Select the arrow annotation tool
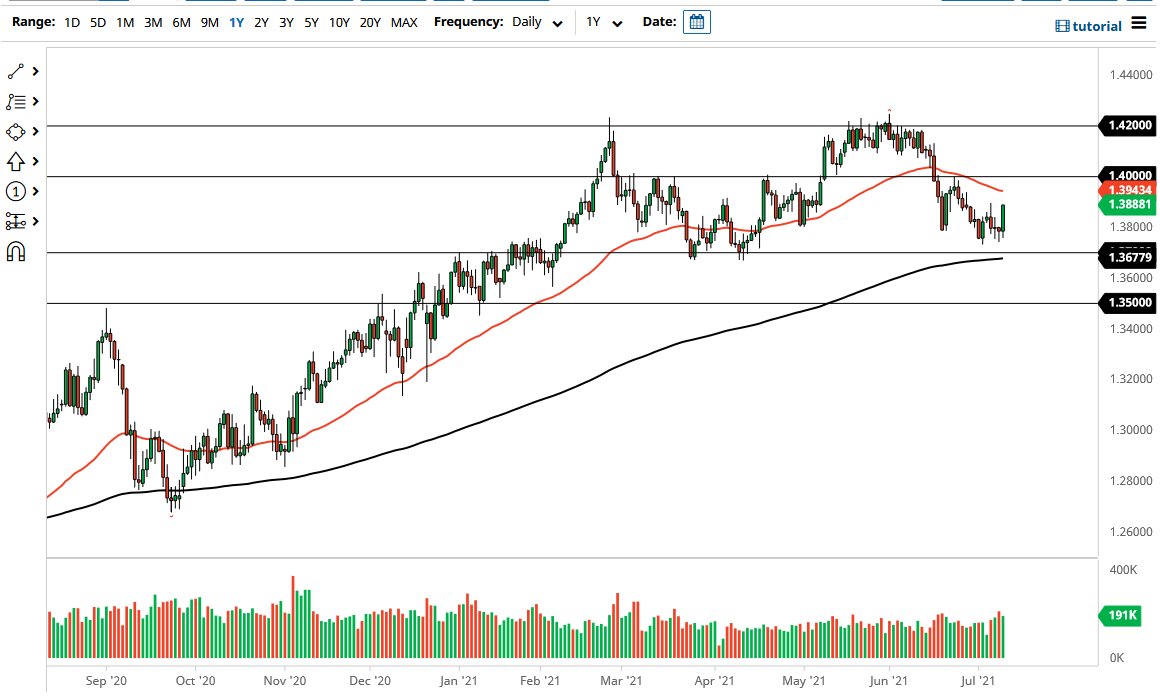This screenshot has height=699, width=1160. [15, 161]
